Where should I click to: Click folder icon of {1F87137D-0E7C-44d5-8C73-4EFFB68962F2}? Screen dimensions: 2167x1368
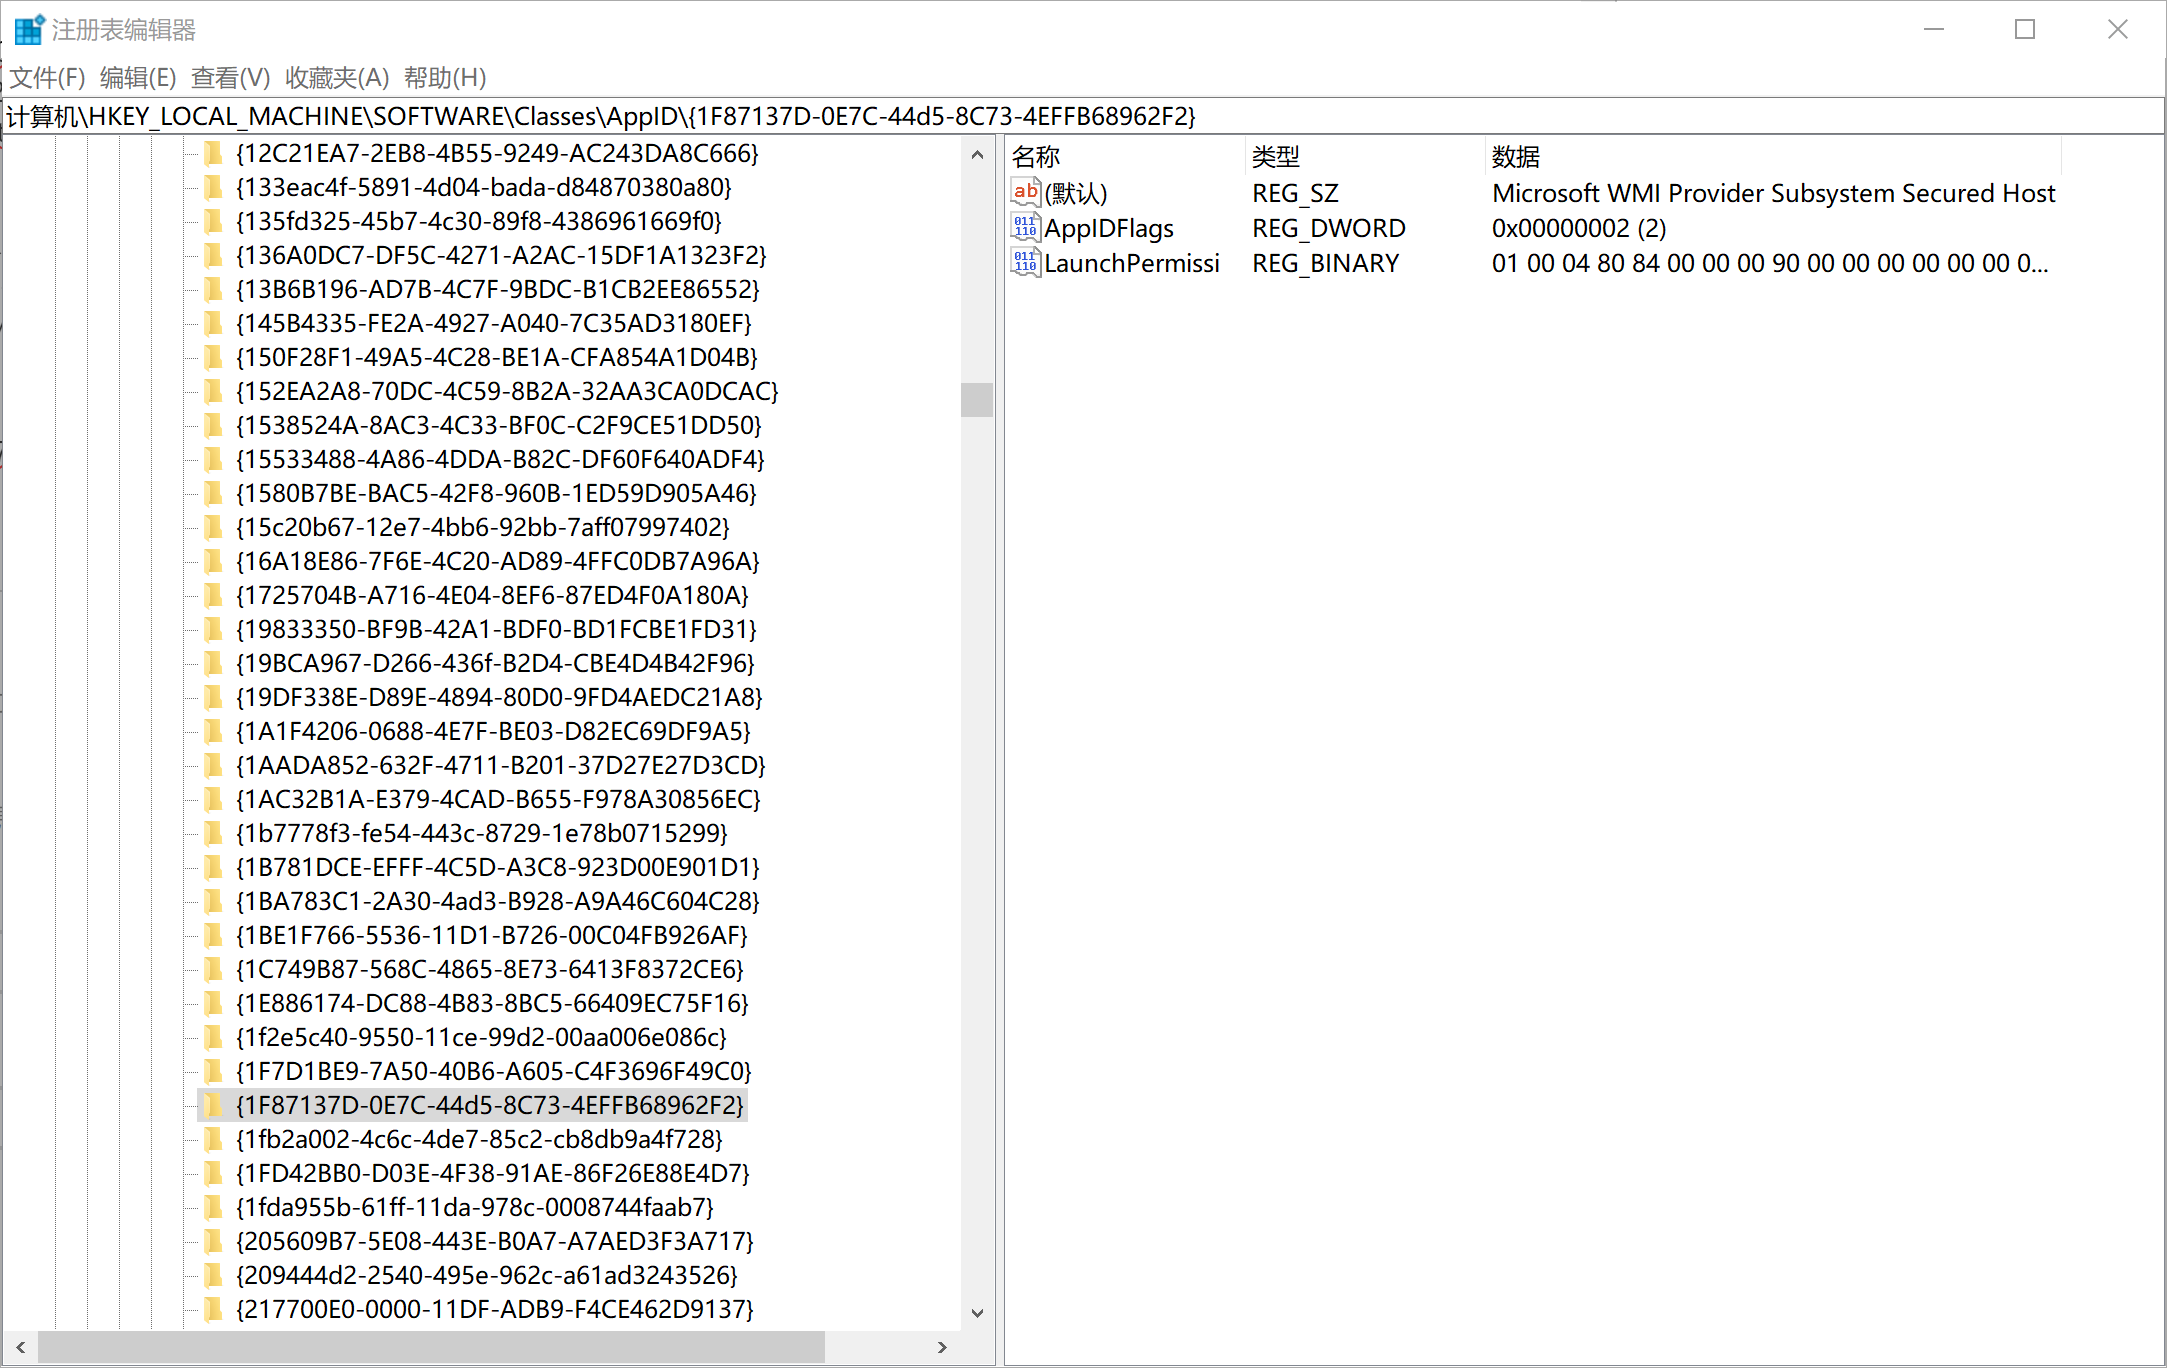[213, 1105]
